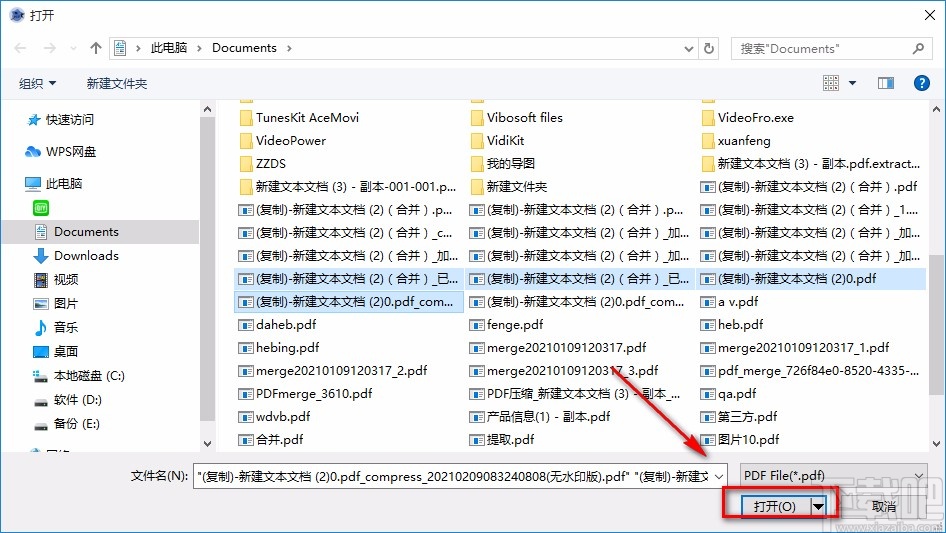Click the file list scroll-up arrow
This screenshot has width=946, height=533.
point(936,109)
